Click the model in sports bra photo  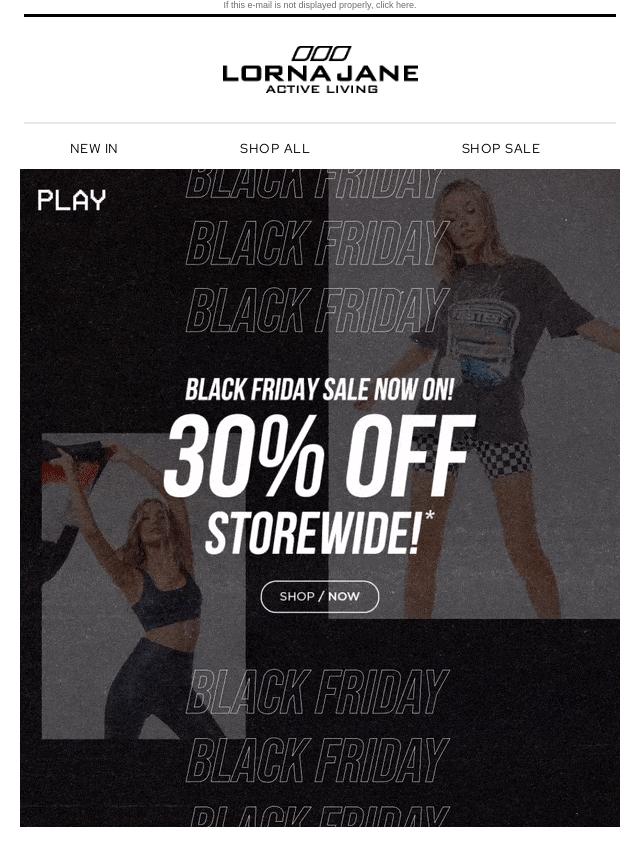point(143,587)
